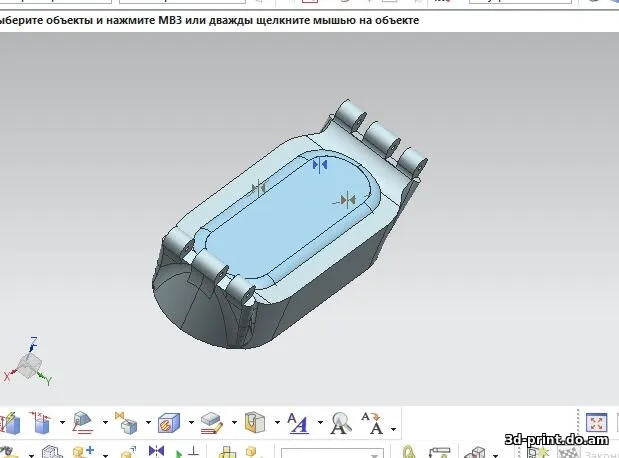The height and width of the screenshot is (458, 619).
Task: Select green arrow perpendicular constraint icon
Action: 187,452
